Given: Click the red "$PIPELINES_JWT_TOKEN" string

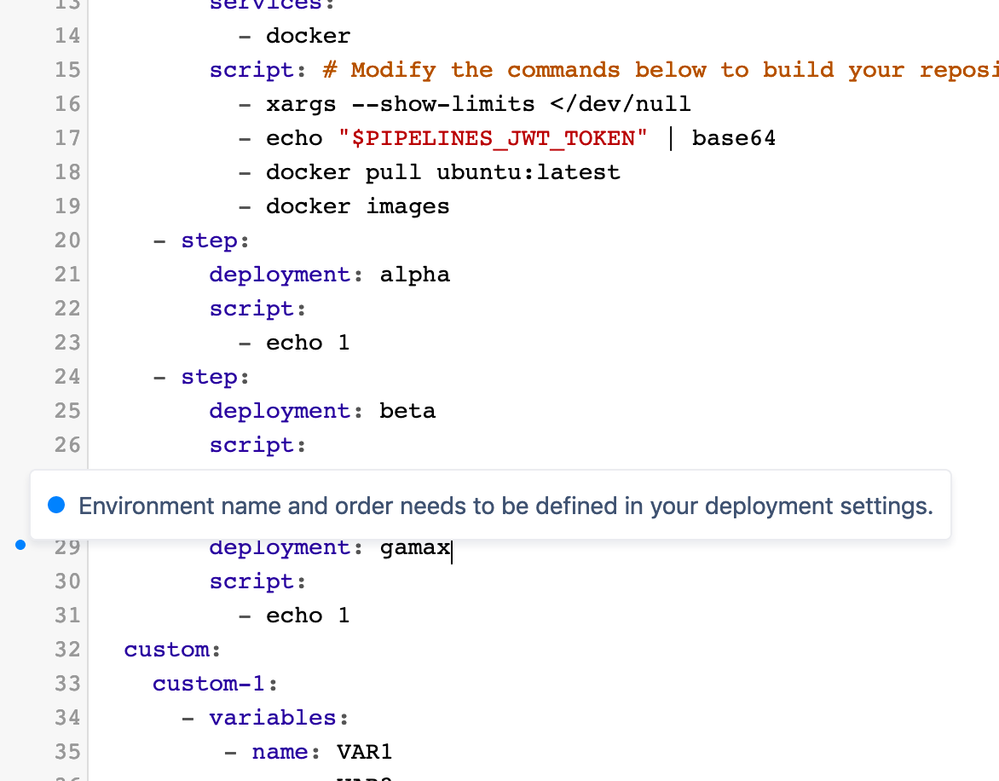Looking at the screenshot, I should (x=493, y=138).
